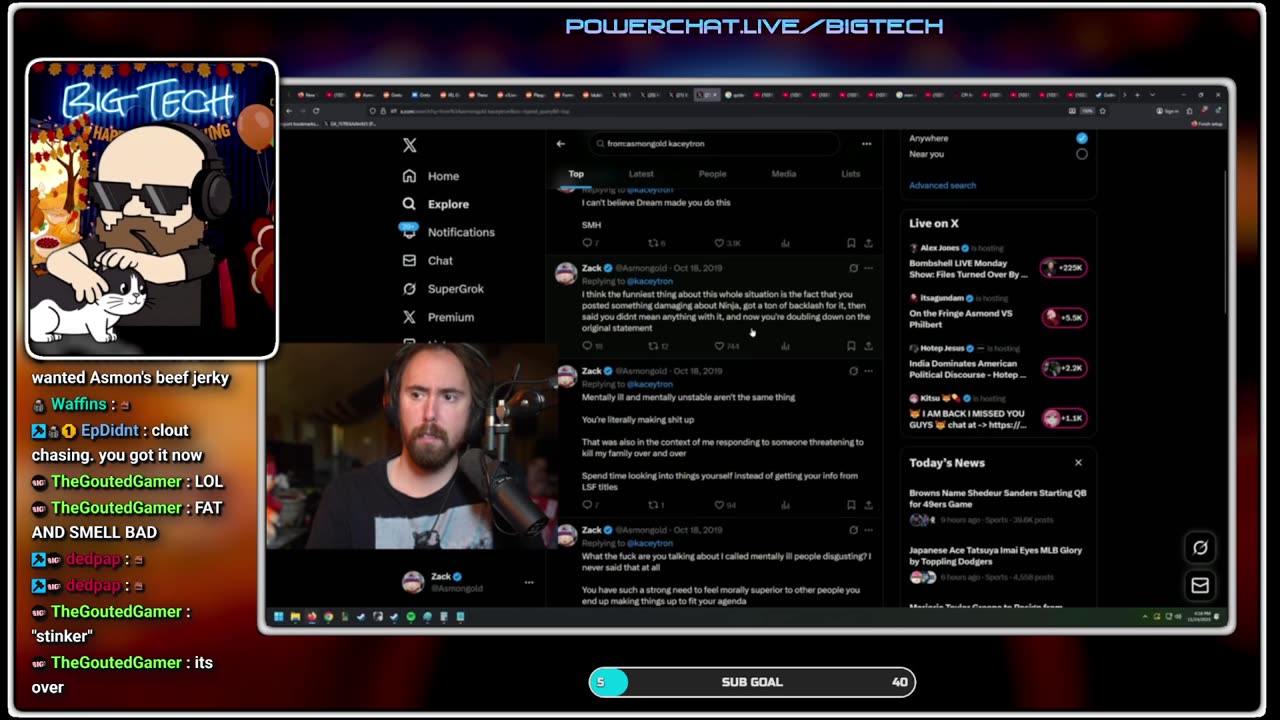Bookmark the 'Dream made you do this' tweet
Viewport: 1280px width, 720px height.
851,243
